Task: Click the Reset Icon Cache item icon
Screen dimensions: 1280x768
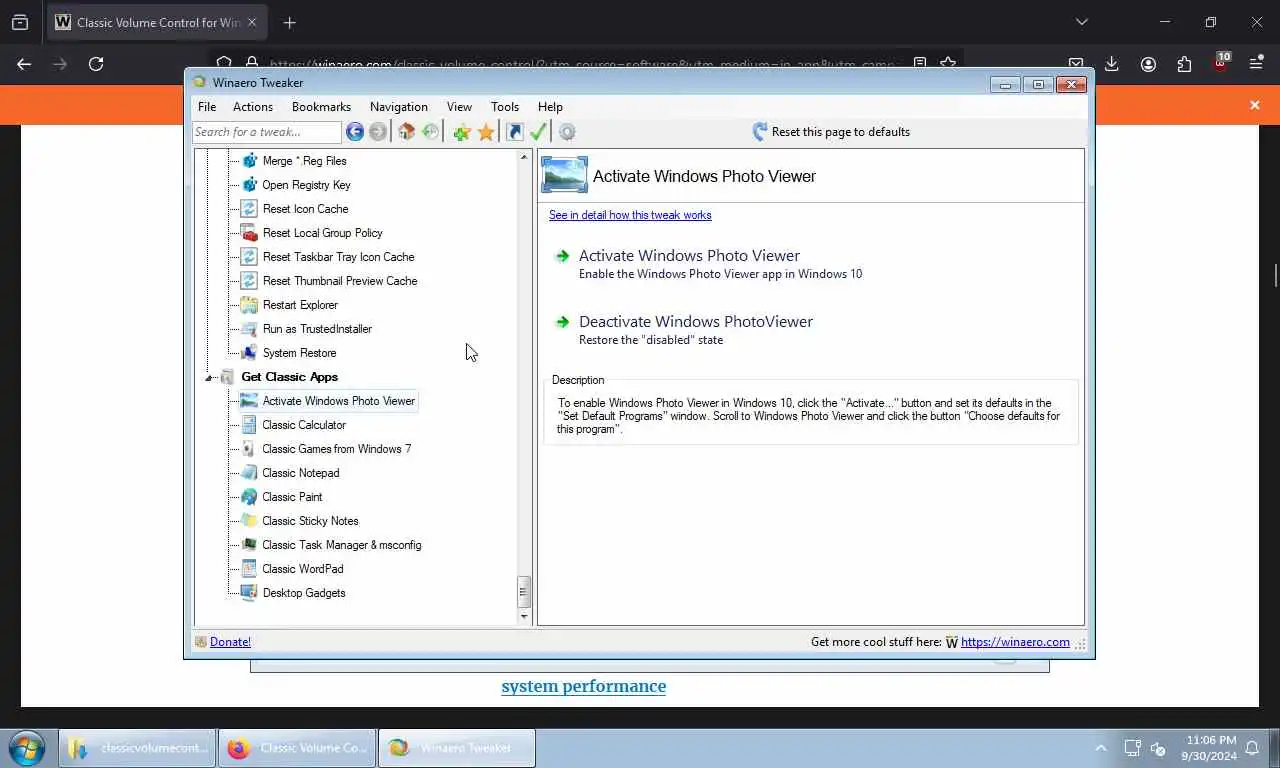Action: 249,209
